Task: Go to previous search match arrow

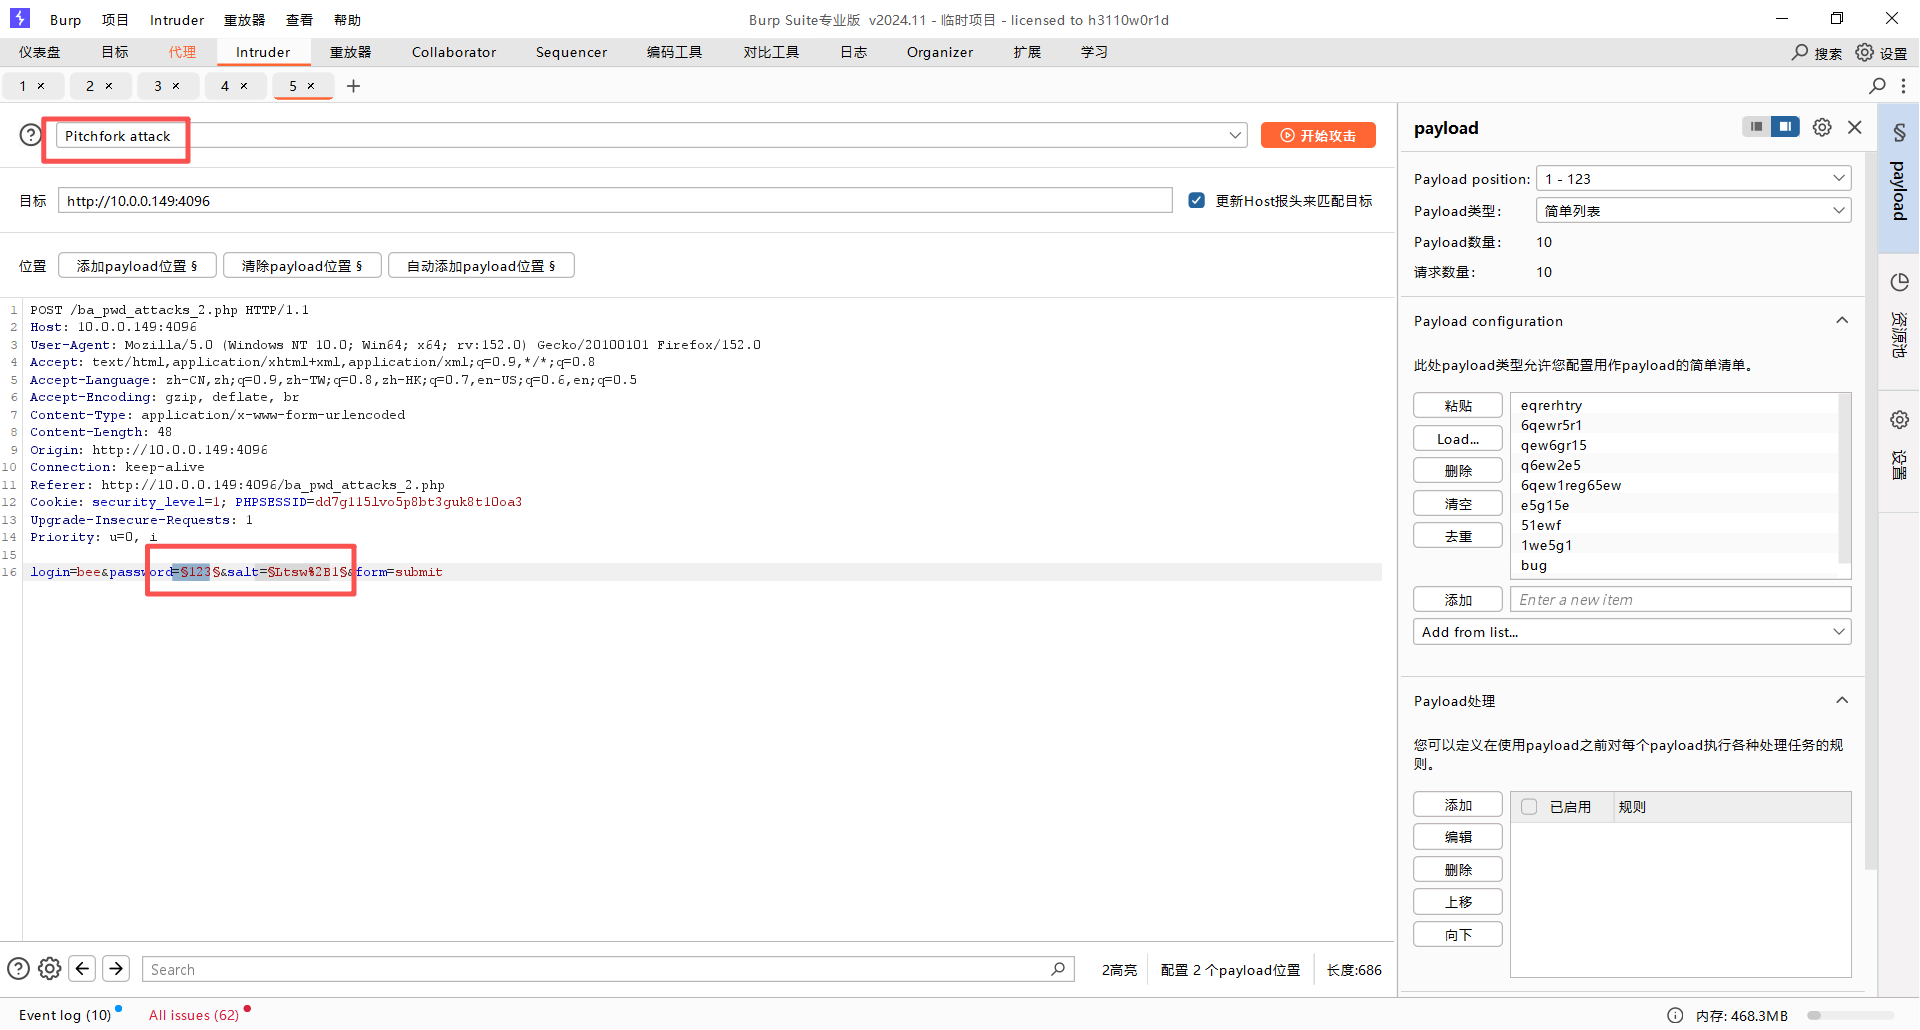Action: (x=83, y=968)
